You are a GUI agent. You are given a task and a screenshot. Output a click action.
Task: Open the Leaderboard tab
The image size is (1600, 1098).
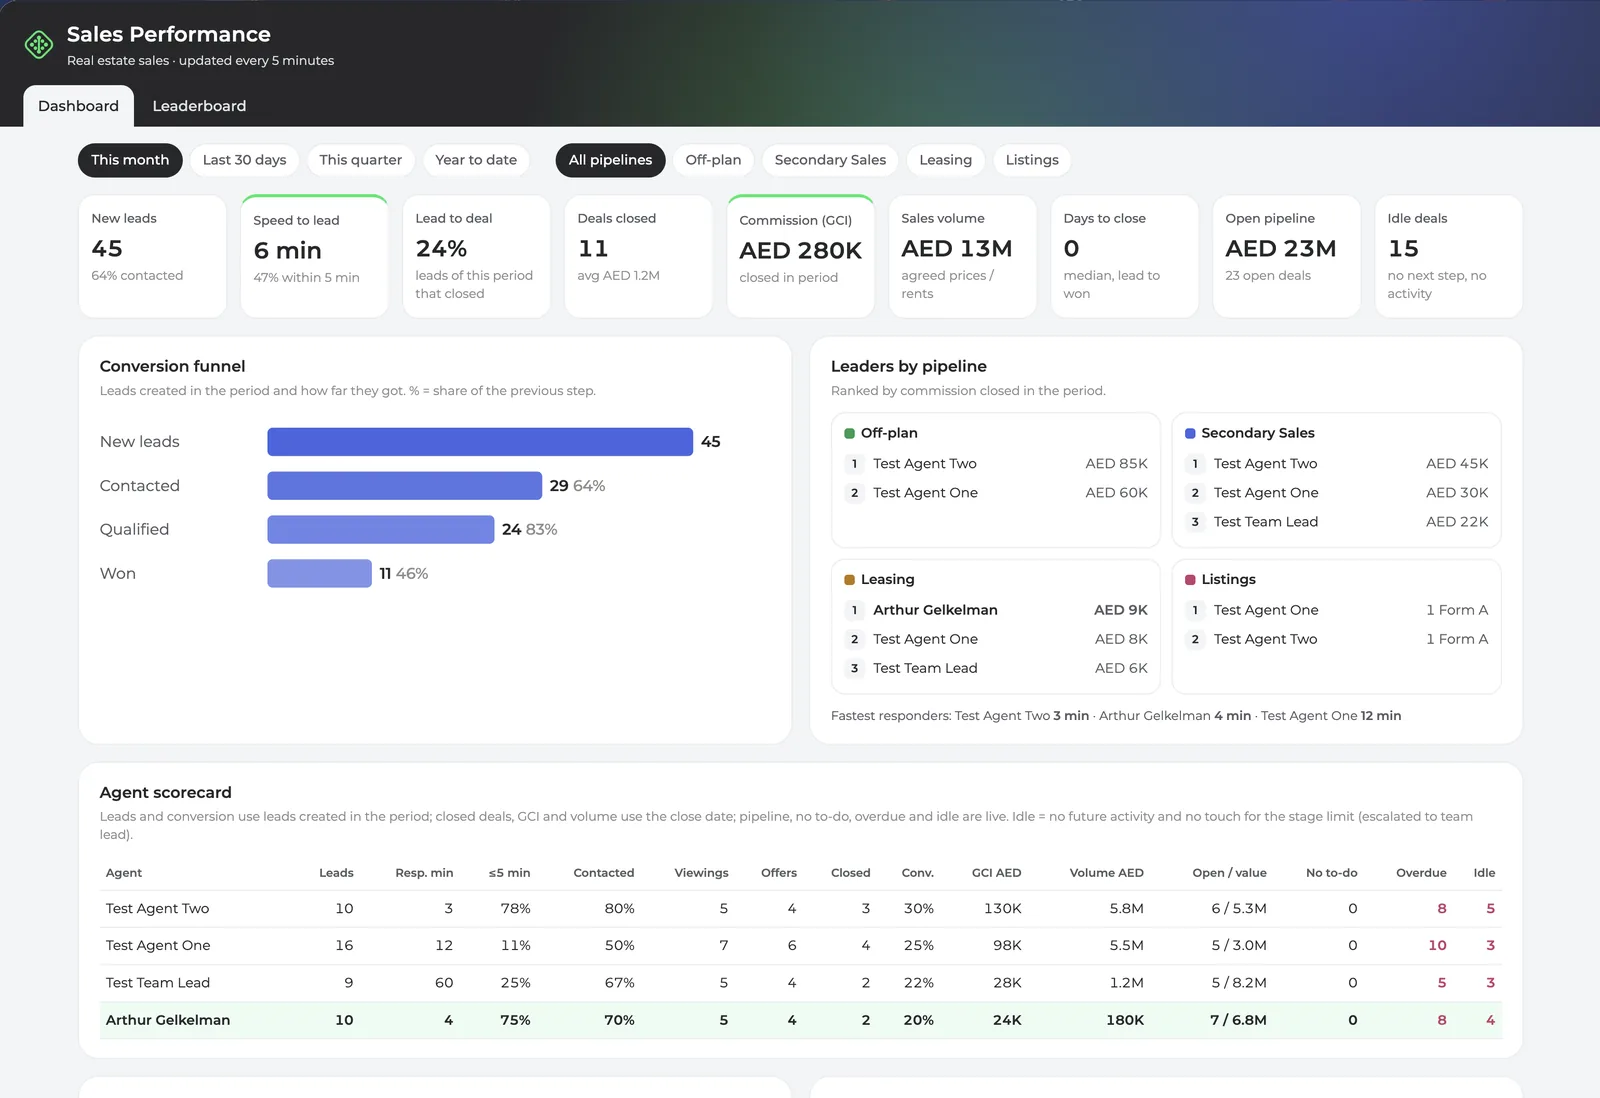pos(199,106)
